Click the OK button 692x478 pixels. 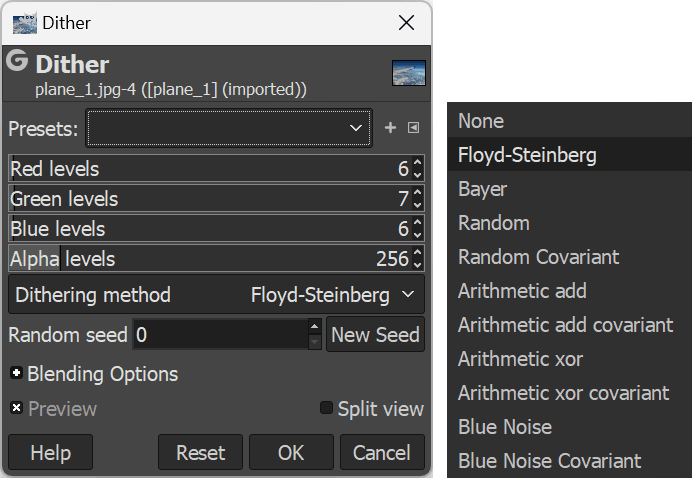click(291, 452)
